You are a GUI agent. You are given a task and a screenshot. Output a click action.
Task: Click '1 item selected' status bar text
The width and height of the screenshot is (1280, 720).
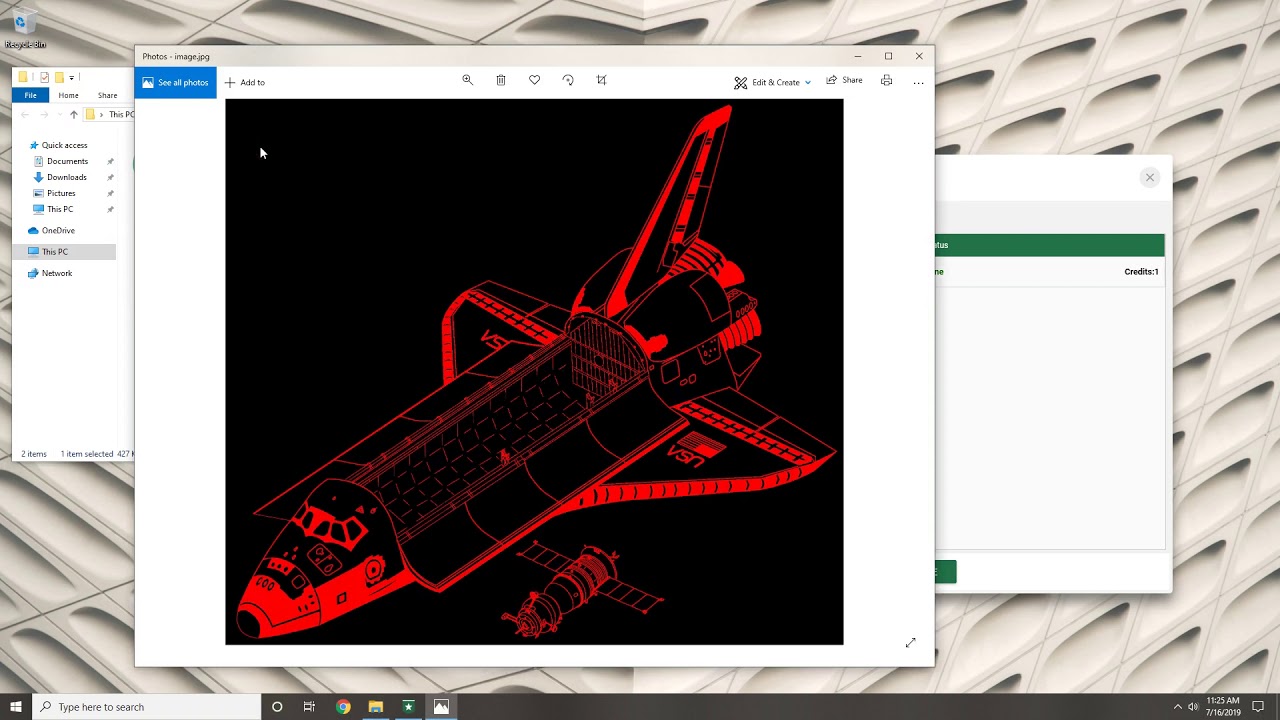87,454
